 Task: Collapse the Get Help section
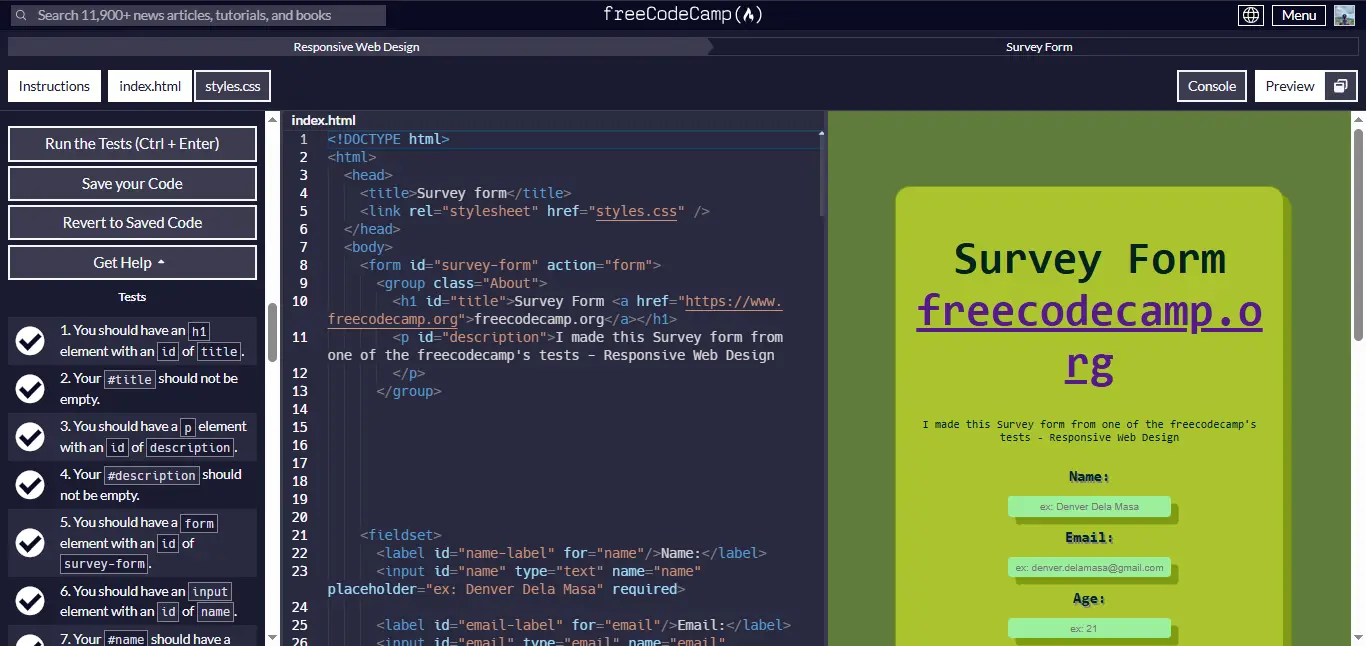click(x=132, y=262)
